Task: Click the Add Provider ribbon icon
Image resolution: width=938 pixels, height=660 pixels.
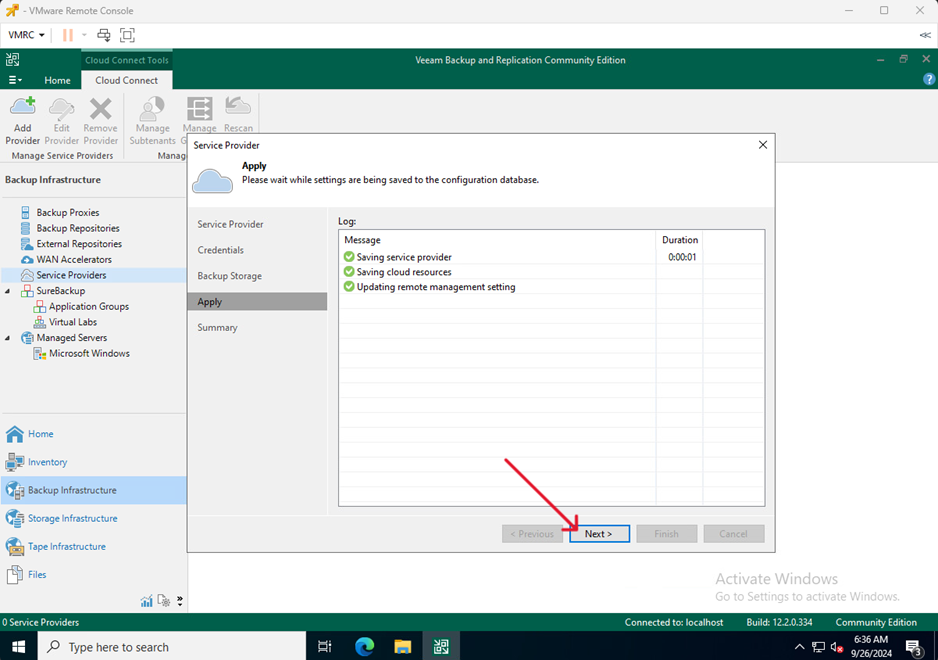Action: pos(22,120)
